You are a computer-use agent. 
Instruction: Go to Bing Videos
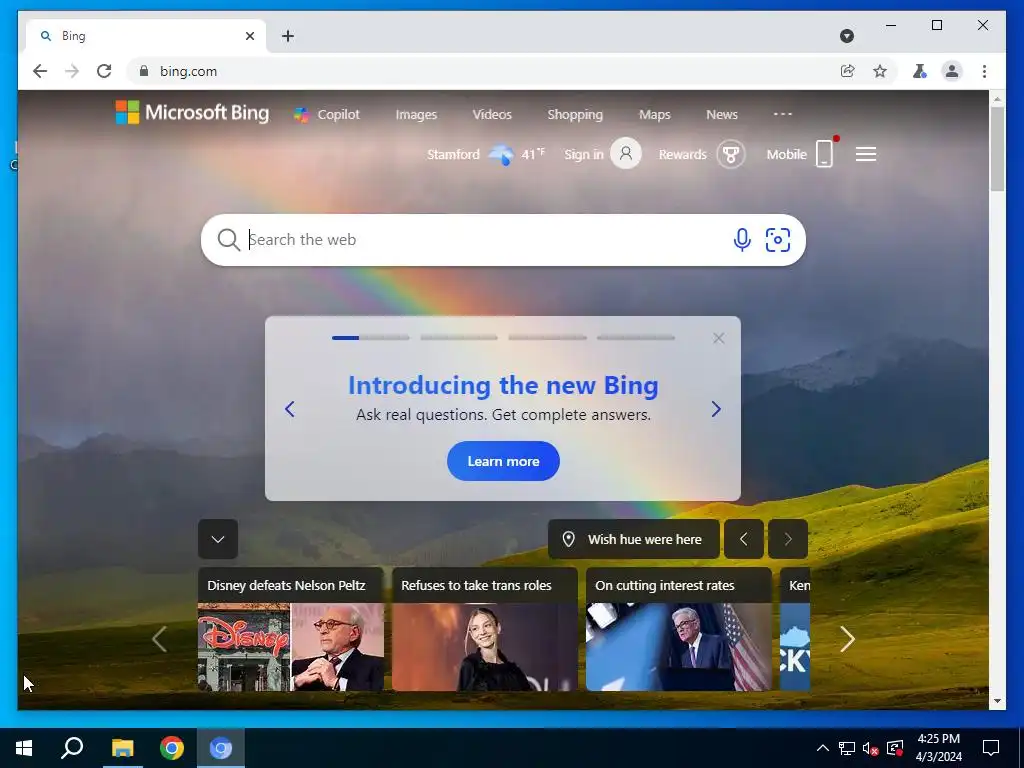[x=492, y=114]
